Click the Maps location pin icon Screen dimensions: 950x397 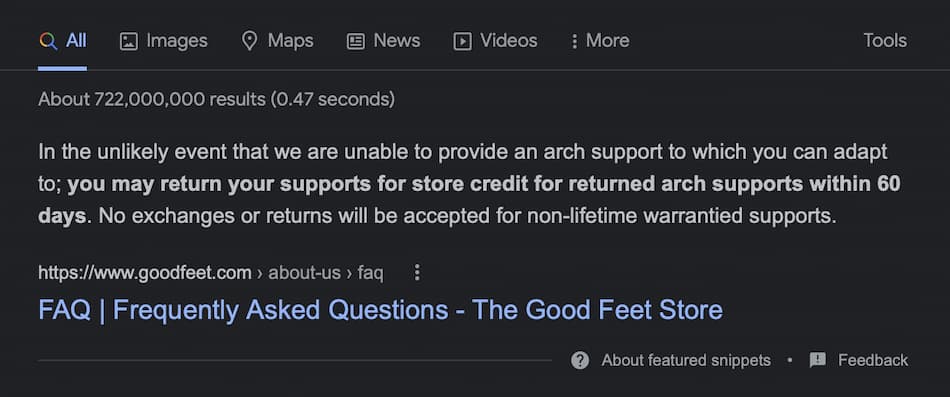pos(249,41)
